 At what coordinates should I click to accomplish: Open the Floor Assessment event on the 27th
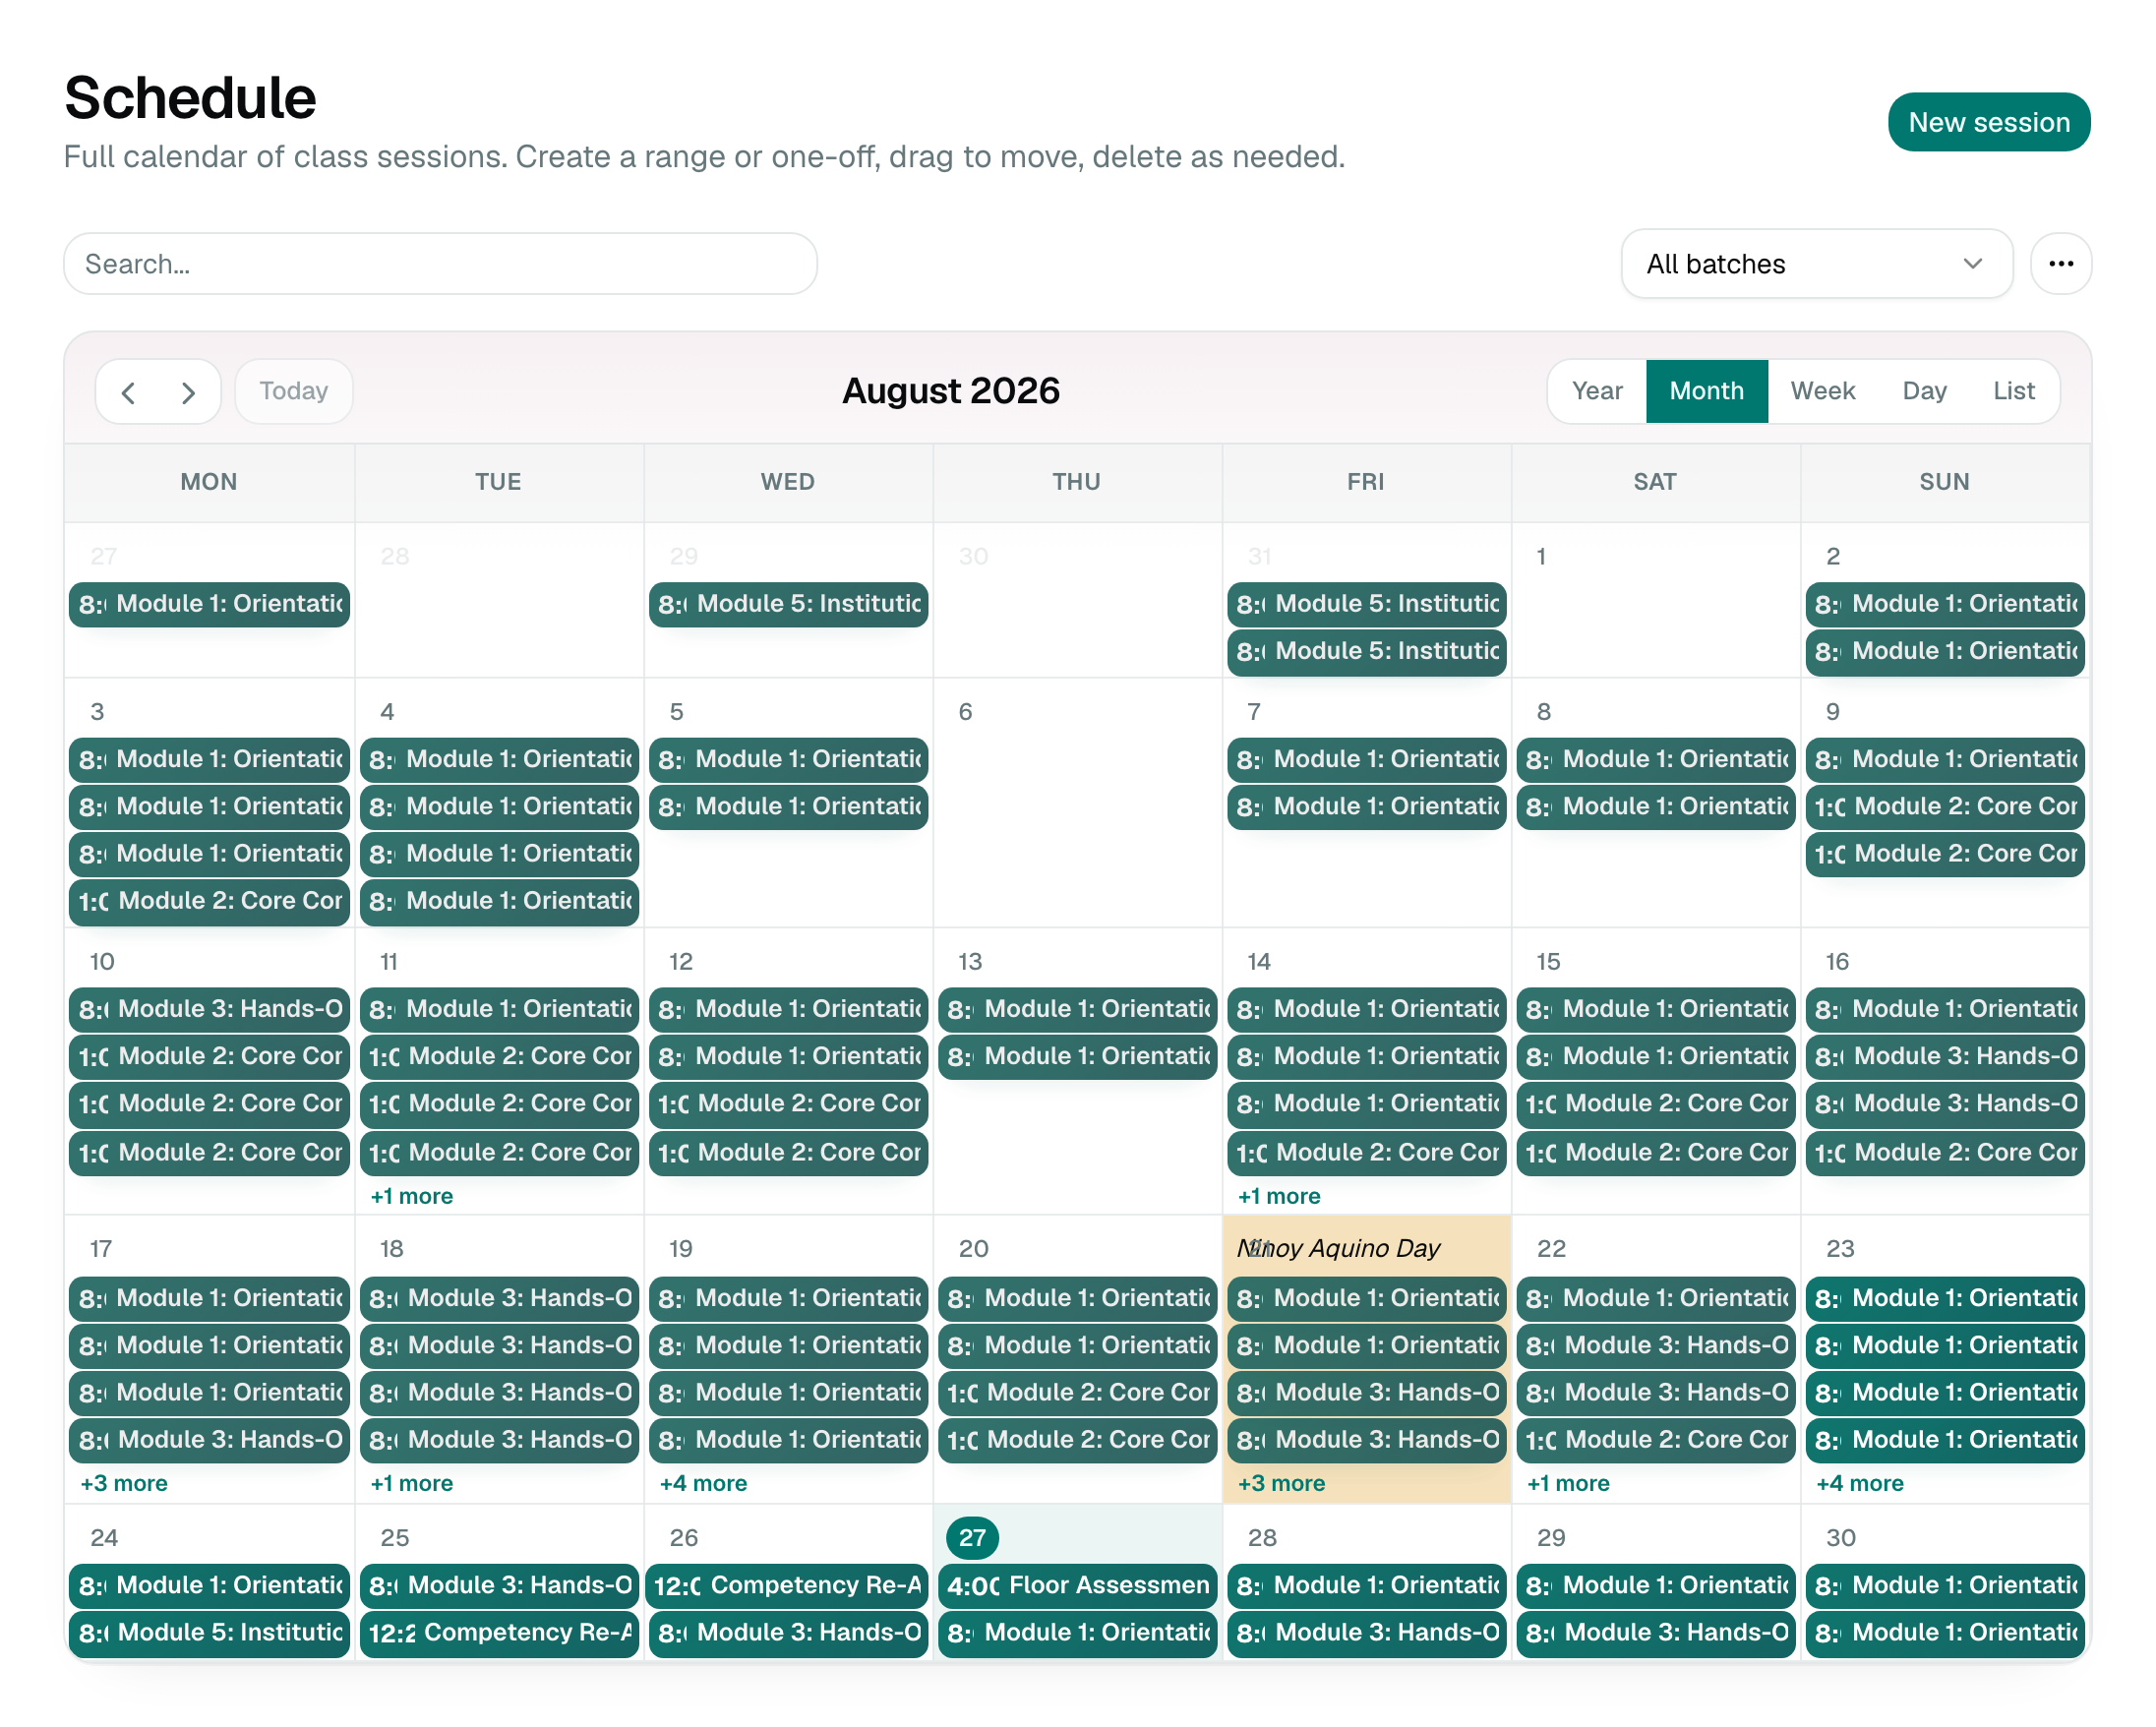1077,1585
